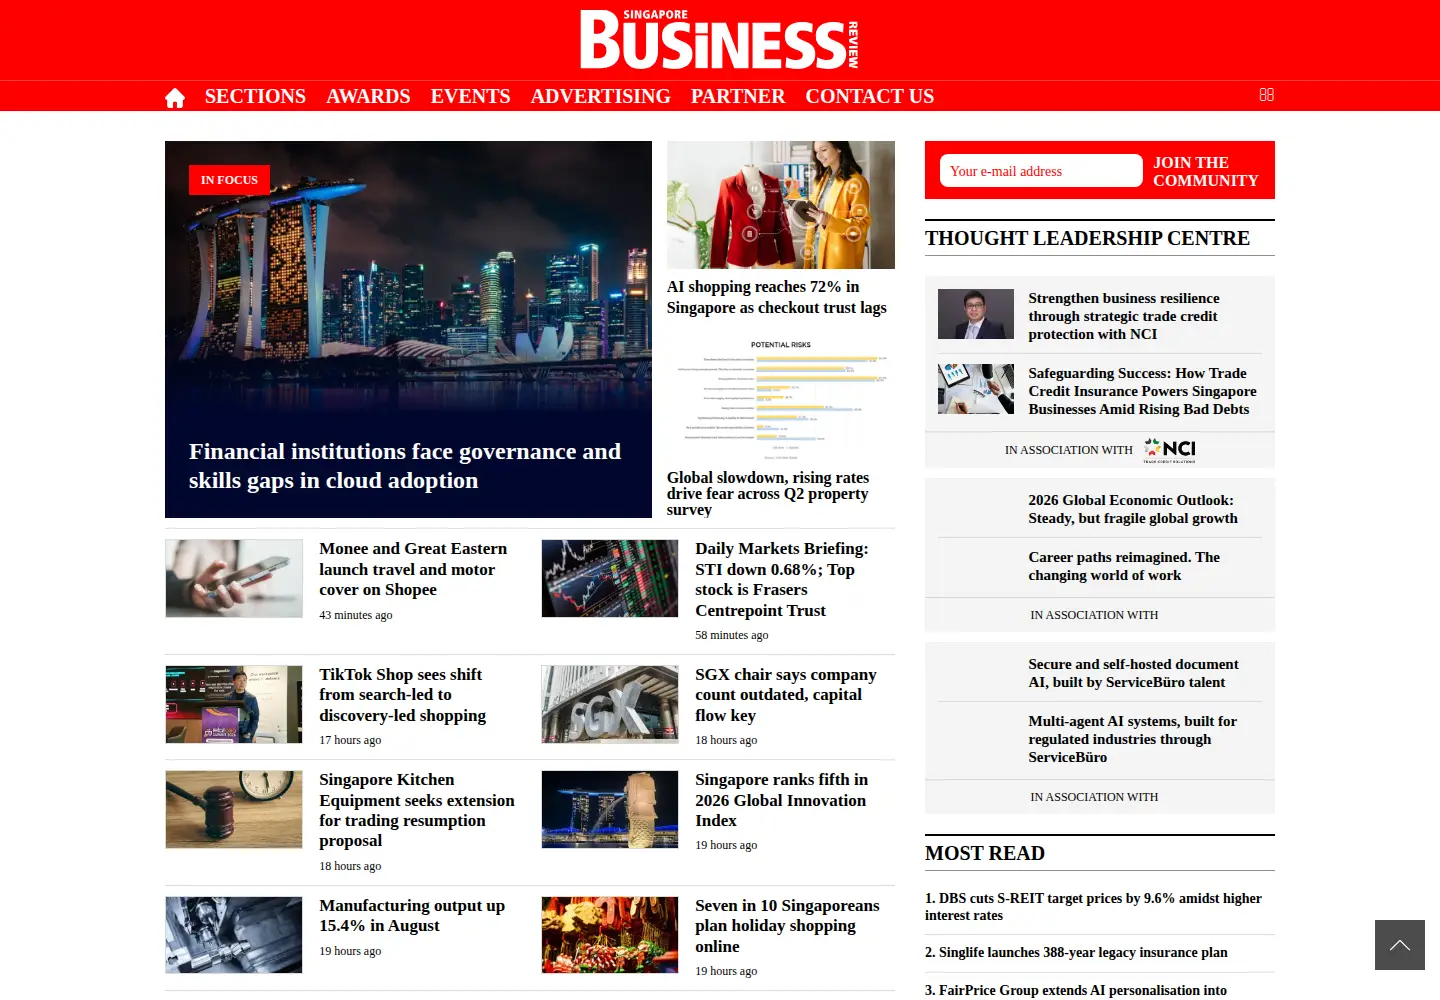
Task: Open the IN FOCUS tag label
Action: point(229,180)
